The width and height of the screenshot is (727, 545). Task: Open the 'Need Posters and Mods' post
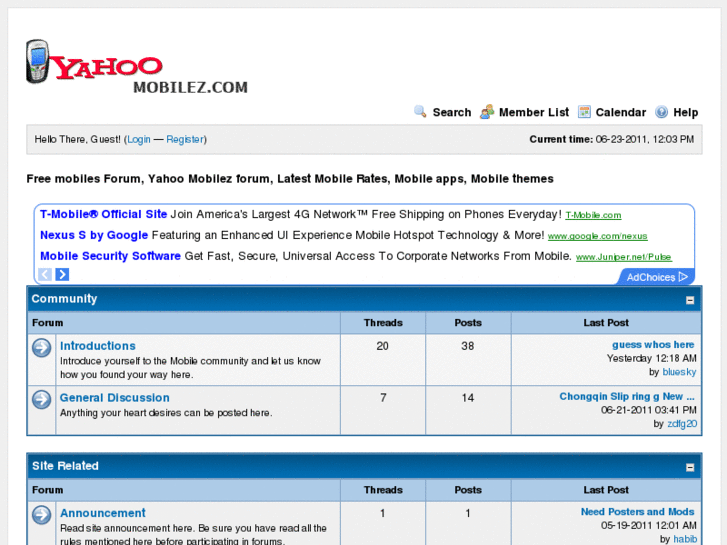(x=638, y=512)
